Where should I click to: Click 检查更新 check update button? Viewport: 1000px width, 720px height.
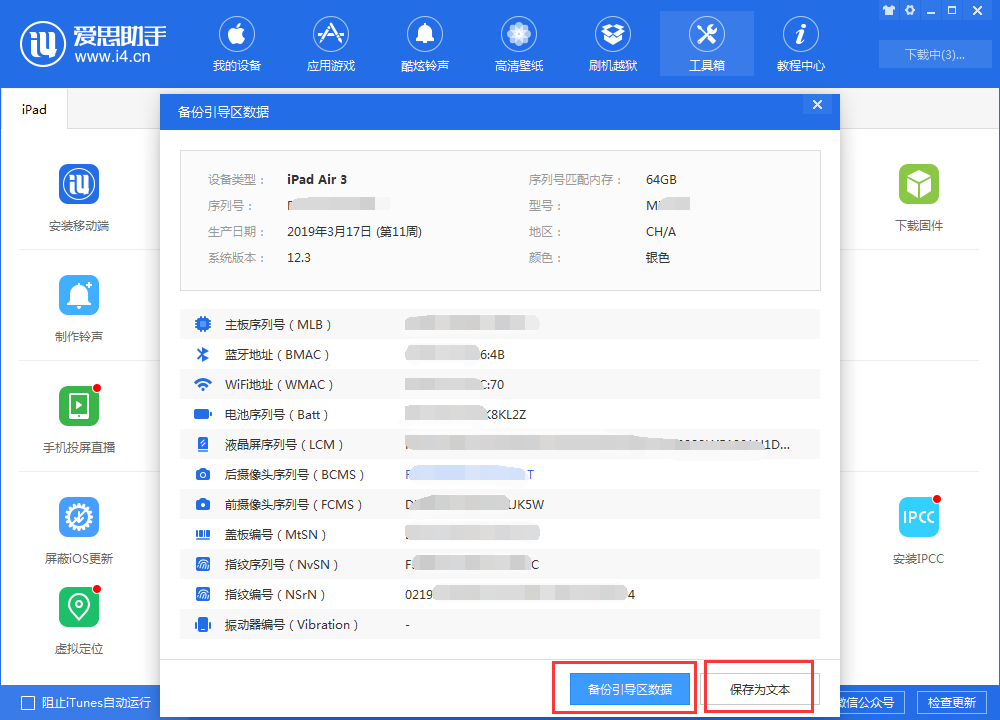coord(952,703)
